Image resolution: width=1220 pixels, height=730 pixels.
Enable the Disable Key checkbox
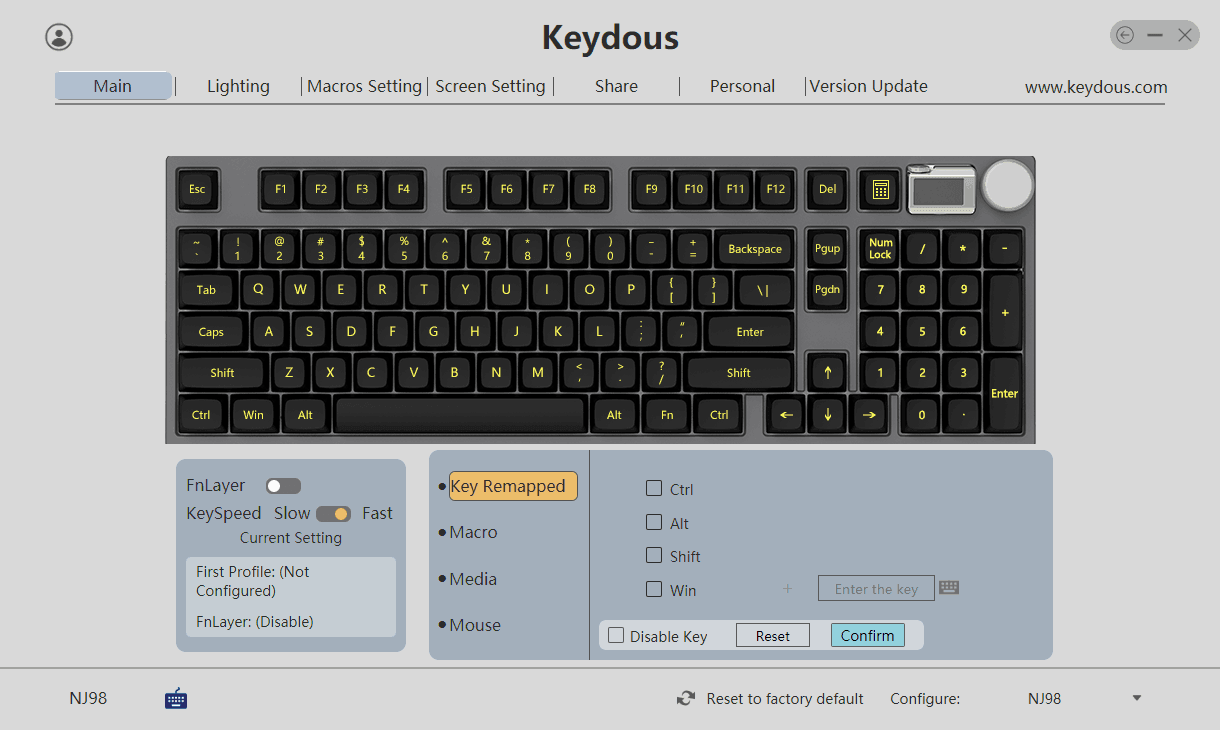coord(616,636)
